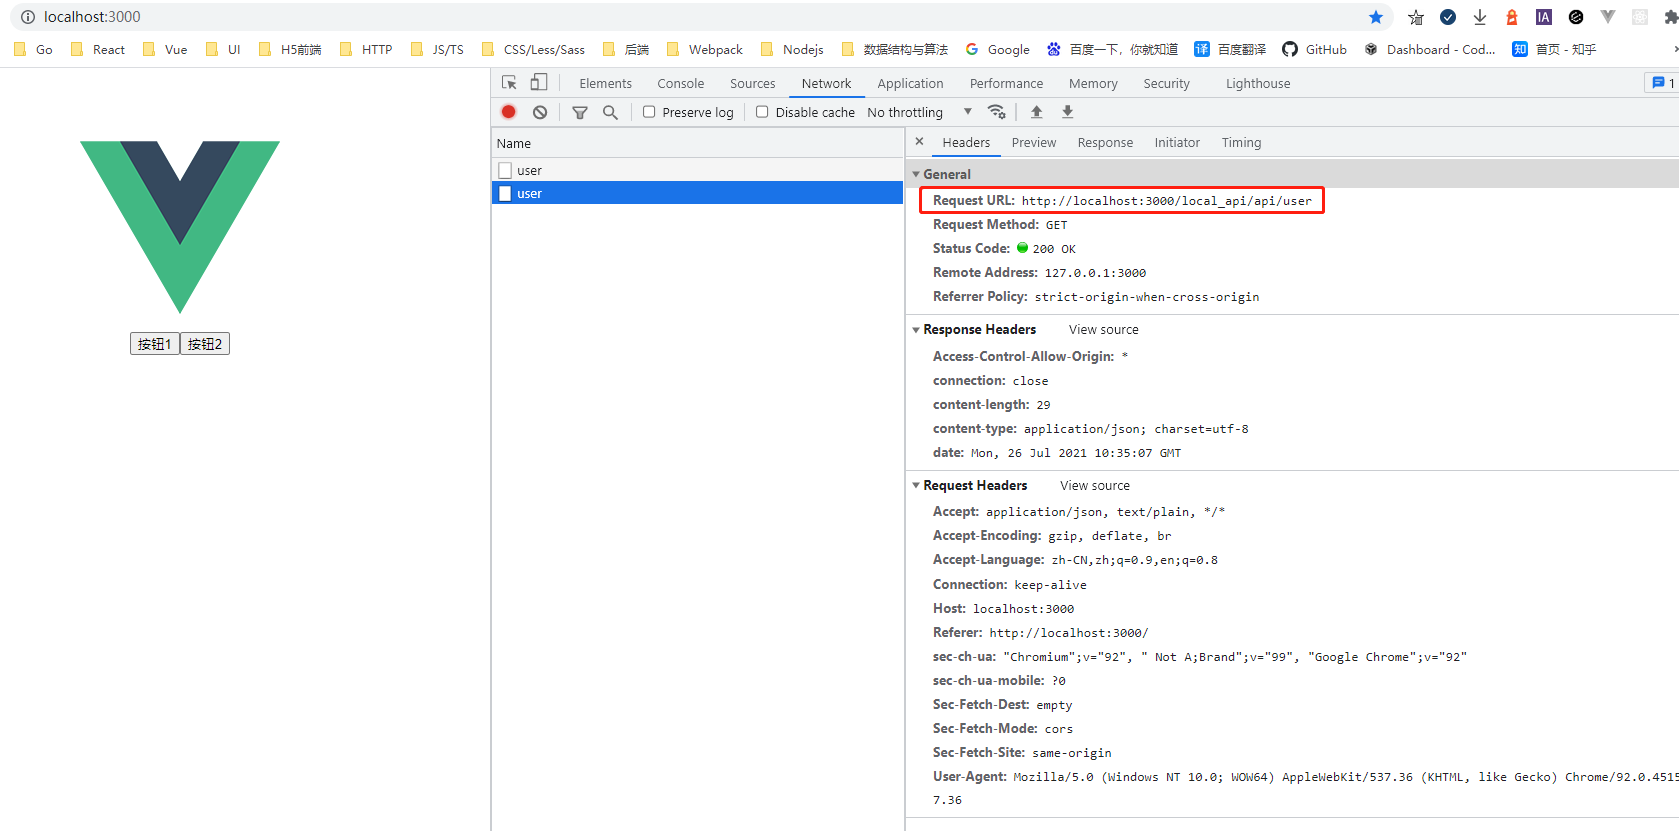Click the Vue logo image

click(180, 227)
